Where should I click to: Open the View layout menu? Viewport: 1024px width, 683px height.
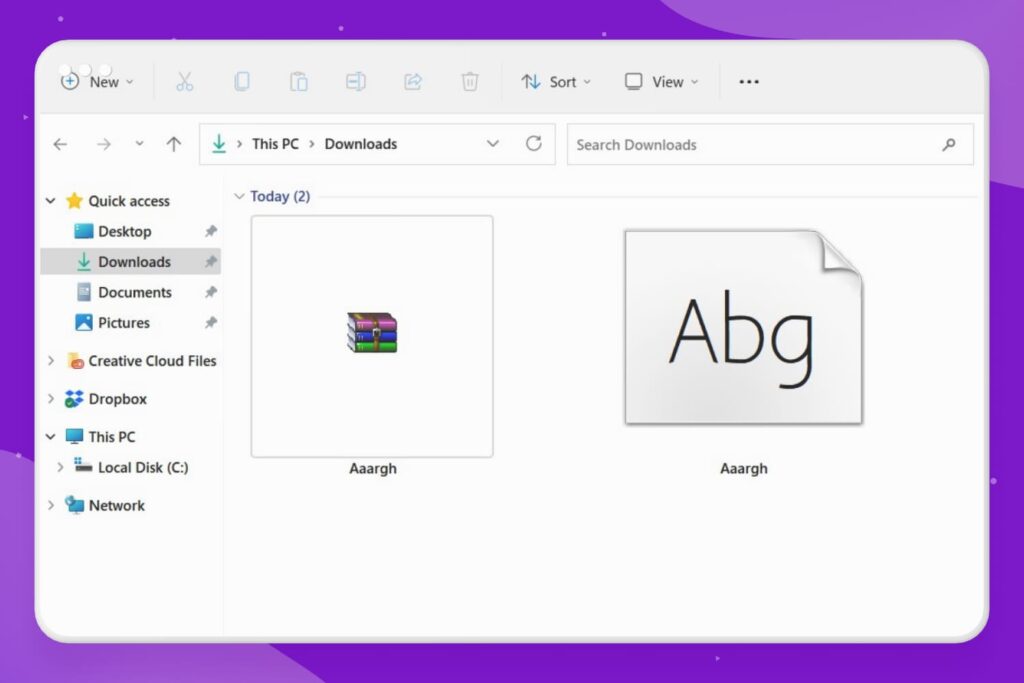coord(661,82)
